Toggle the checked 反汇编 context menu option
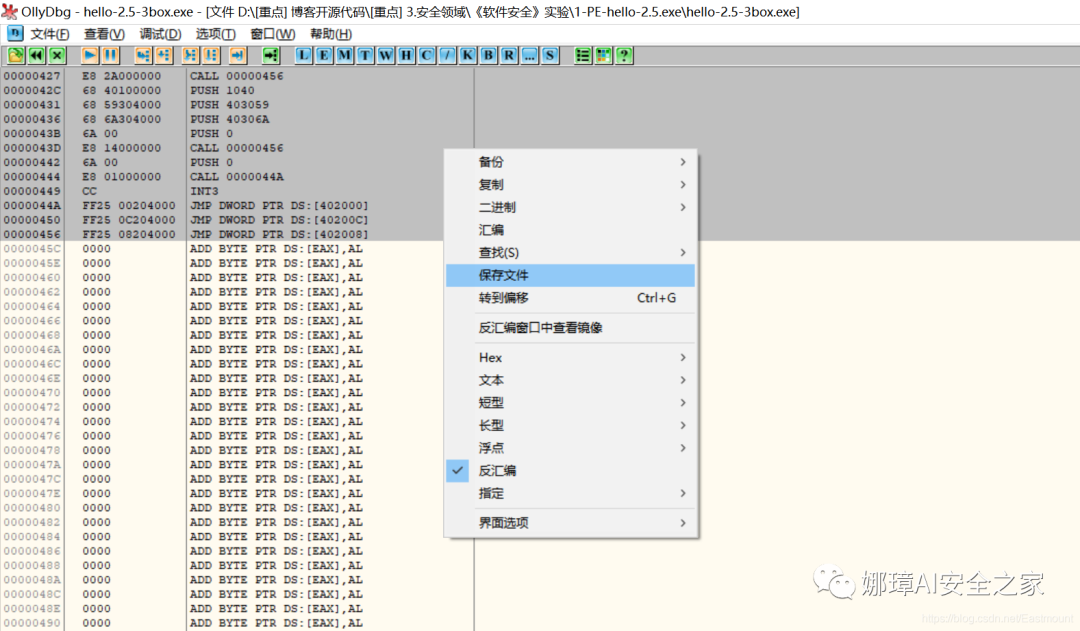Image resolution: width=1080 pixels, height=631 pixels. click(570, 470)
